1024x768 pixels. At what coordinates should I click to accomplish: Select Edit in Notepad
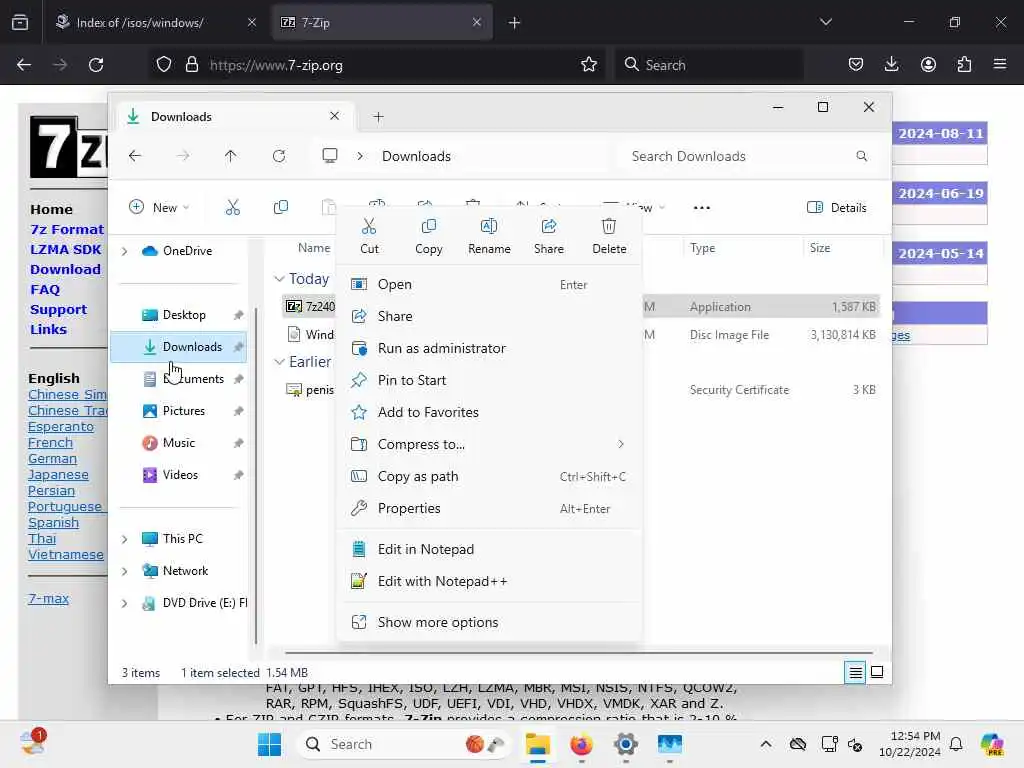(x=489, y=549)
